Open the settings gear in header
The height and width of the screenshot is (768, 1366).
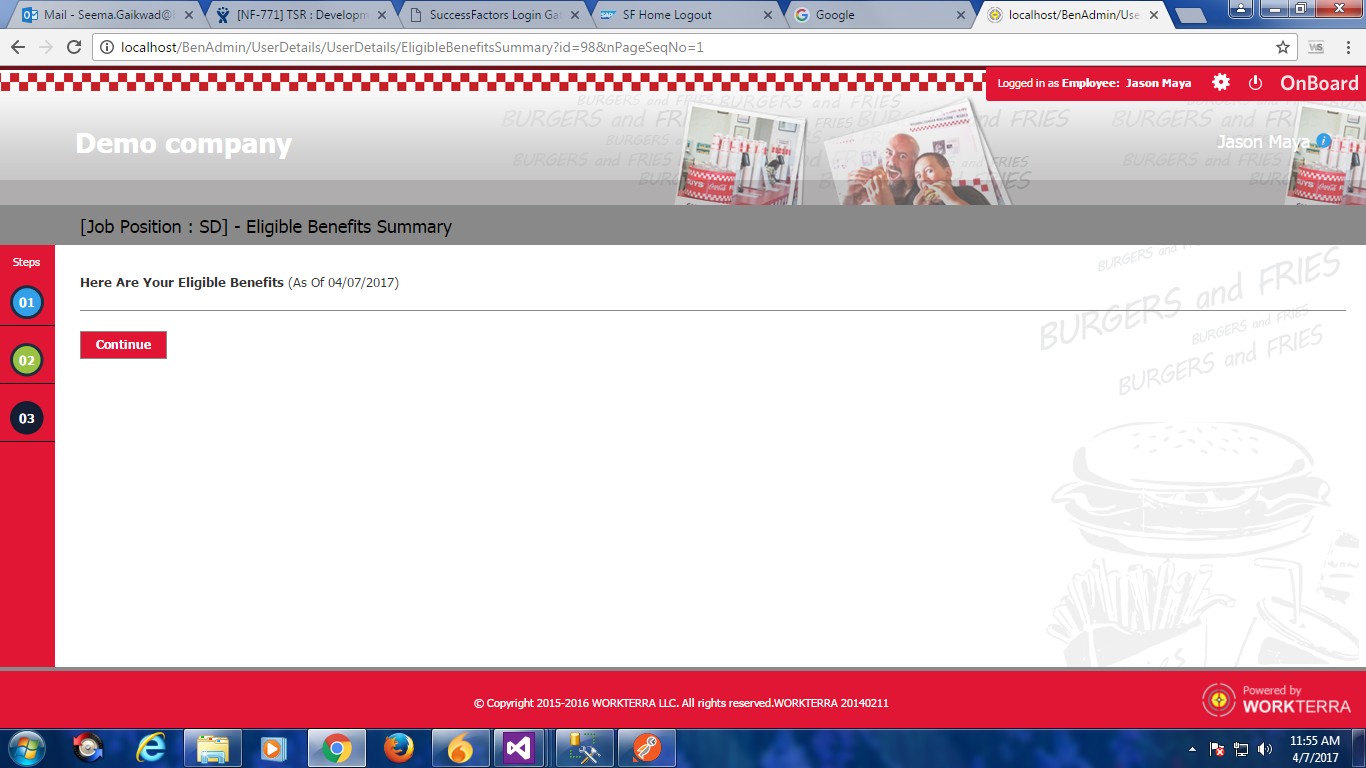[x=1221, y=83]
